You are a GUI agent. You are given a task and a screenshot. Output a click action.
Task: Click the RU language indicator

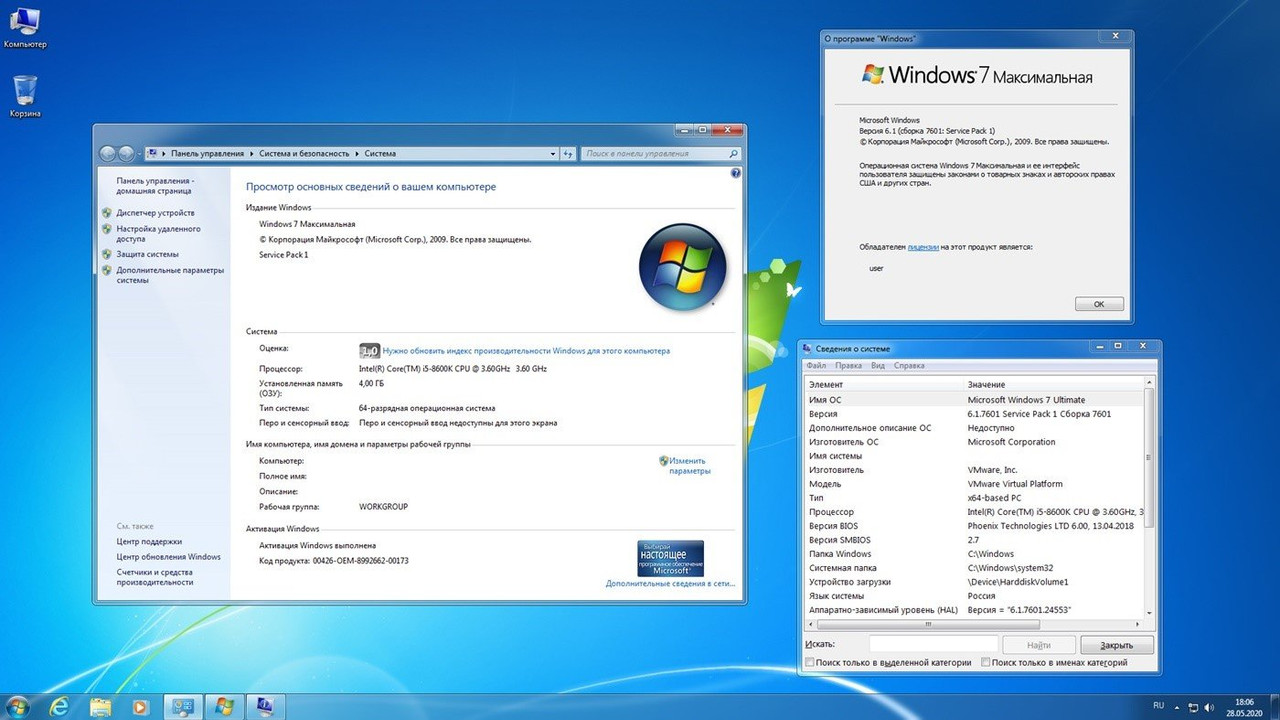tap(1159, 706)
